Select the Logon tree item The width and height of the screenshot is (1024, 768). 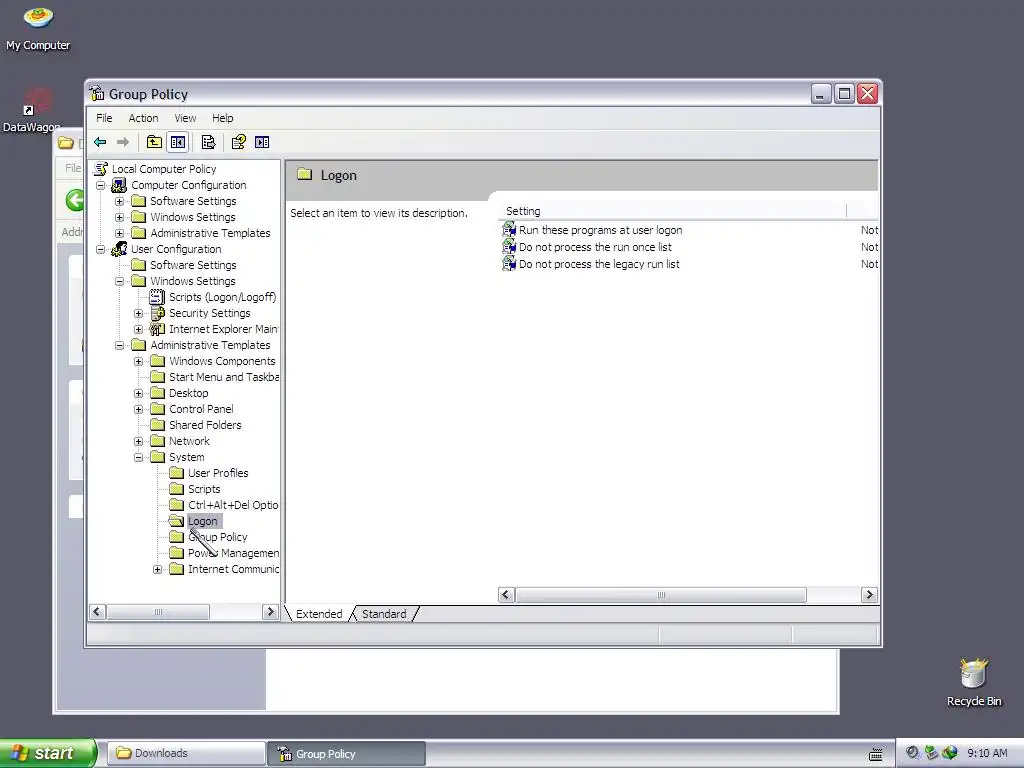(202, 521)
